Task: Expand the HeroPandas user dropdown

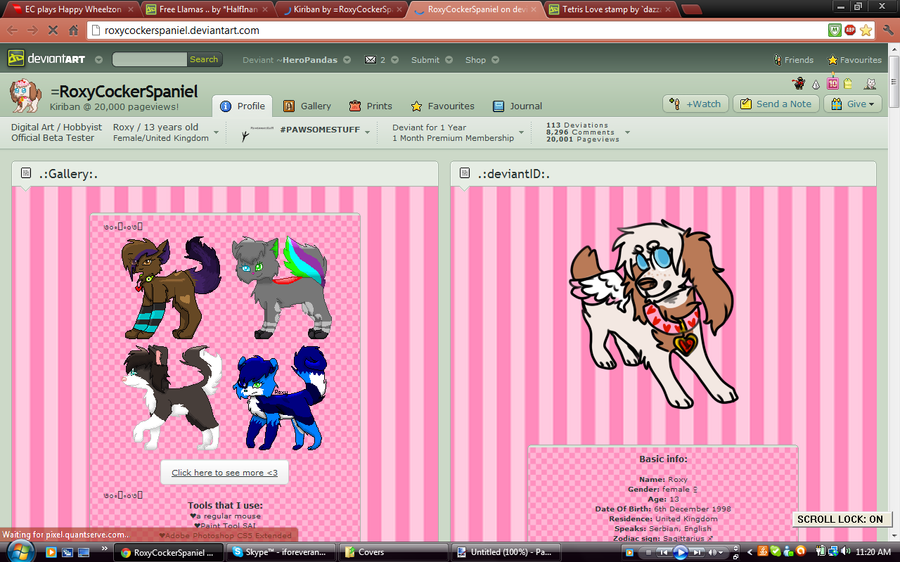Action: click(x=347, y=60)
